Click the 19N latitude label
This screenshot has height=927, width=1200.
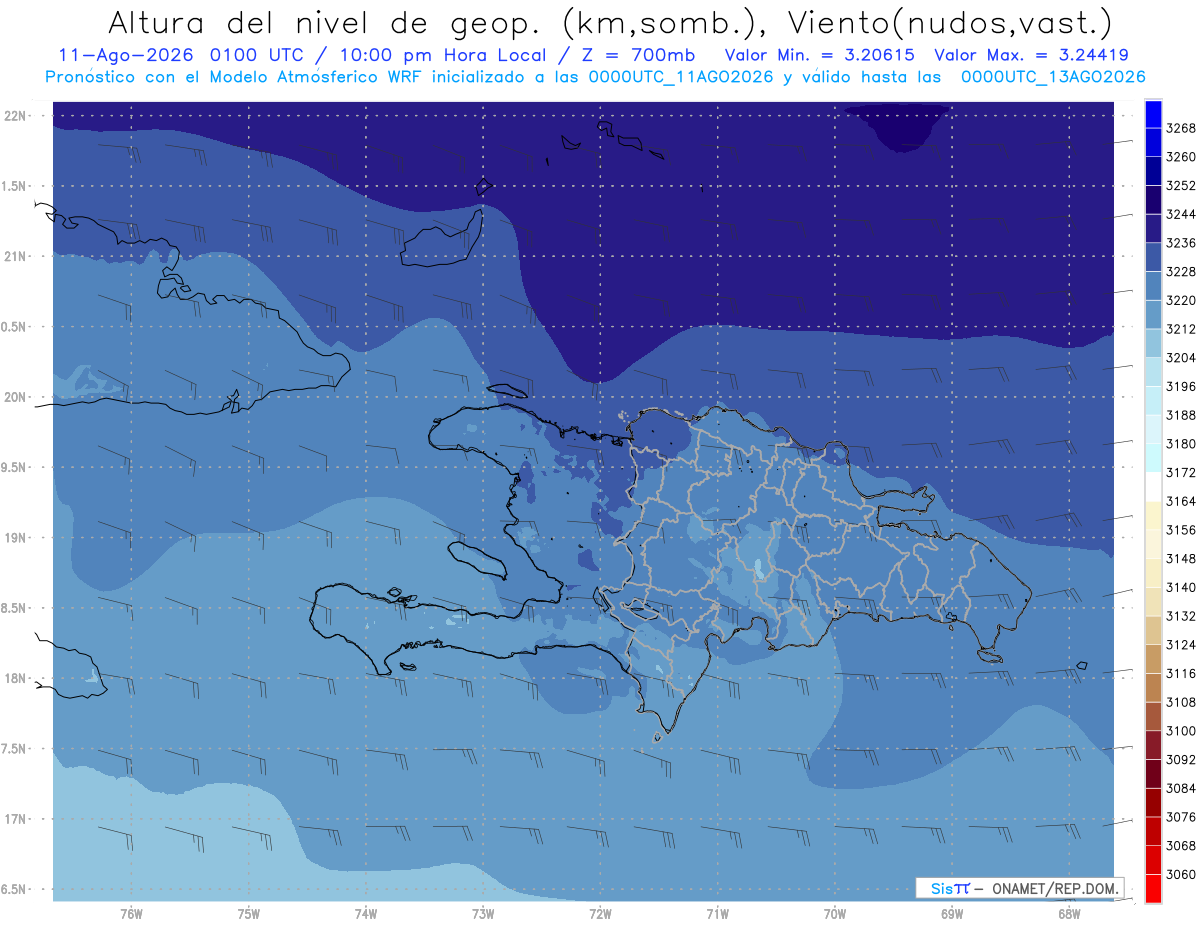point(17,538)
